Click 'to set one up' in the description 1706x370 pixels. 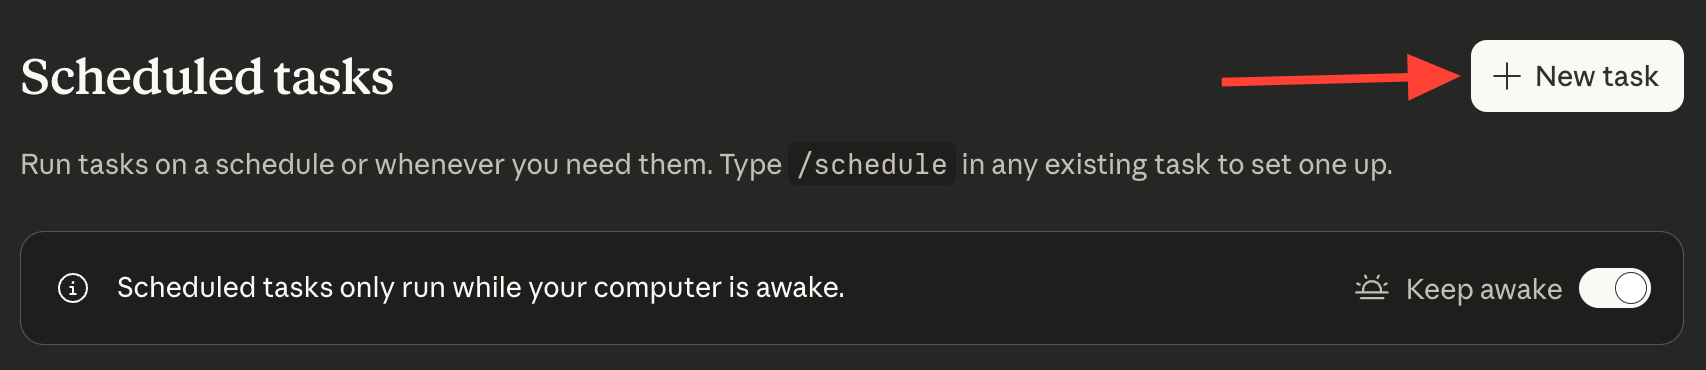[1304, 164]
